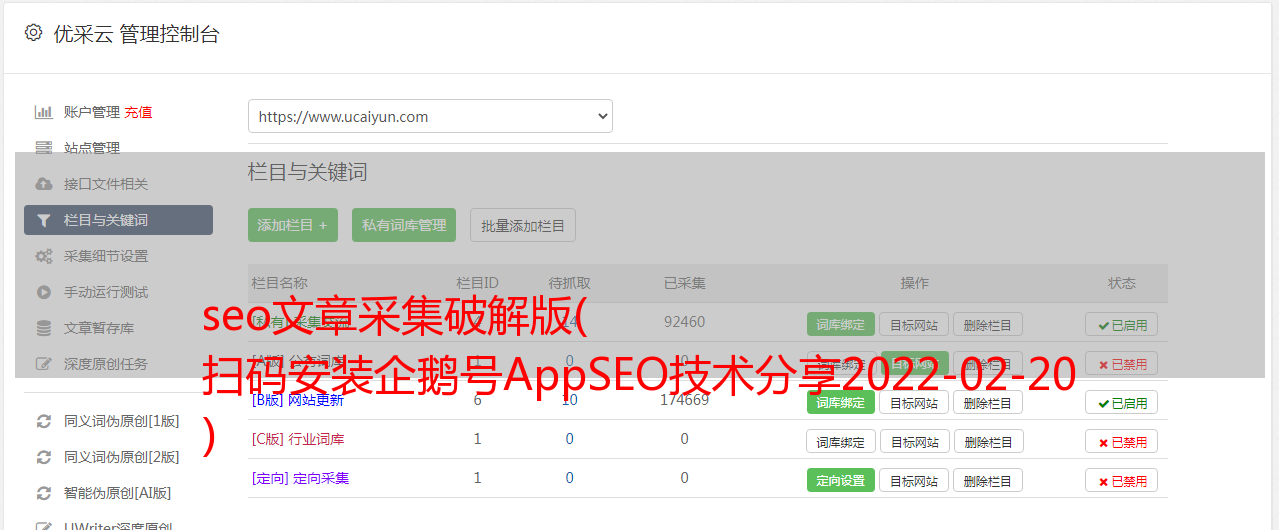Click 目标网站 for [B版] 网站更新
This screenshot has width=1279, height=530.
point(914,402)
